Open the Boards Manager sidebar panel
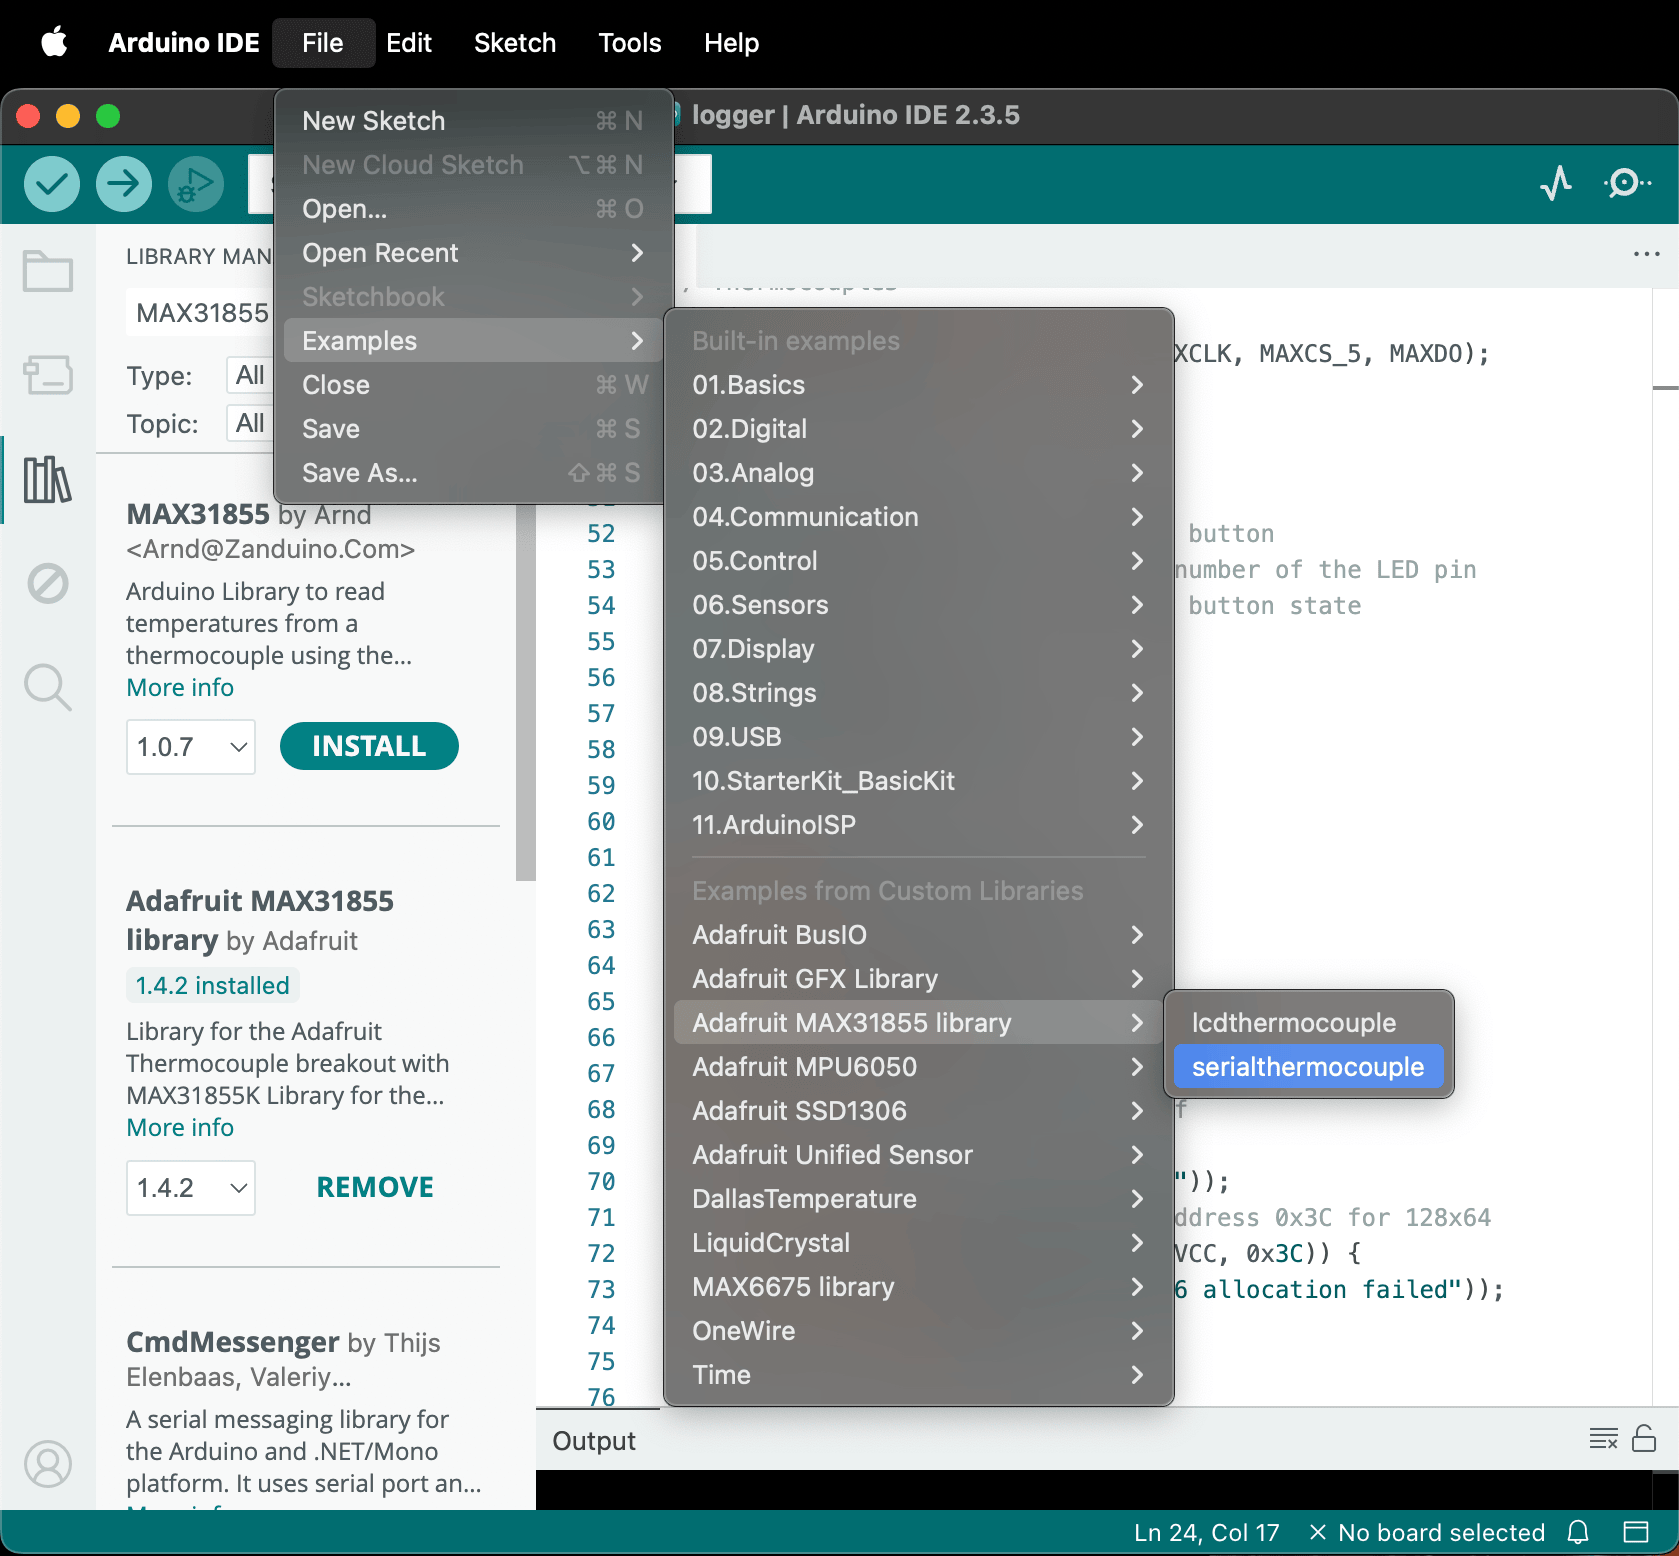This screenshot has width=1679, height=1556. point(47,375)
